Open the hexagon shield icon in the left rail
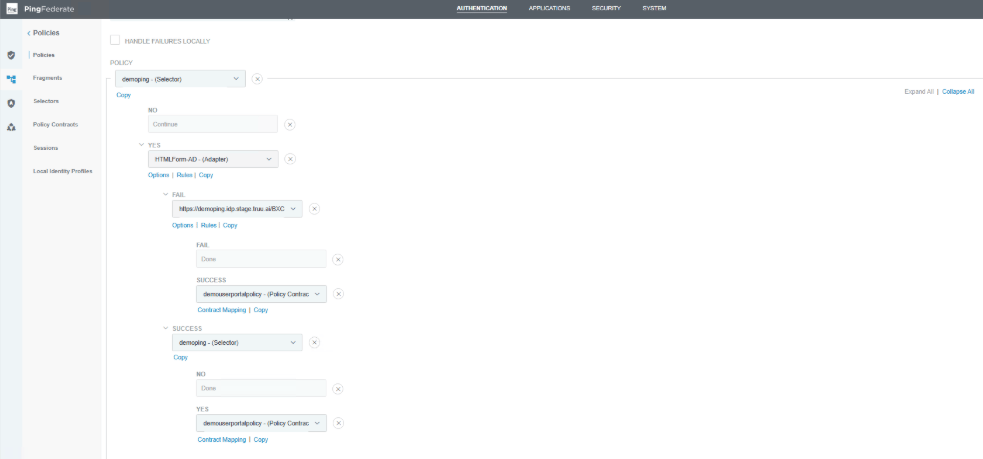This screenshot has width=983, height=459. point(11,103)
